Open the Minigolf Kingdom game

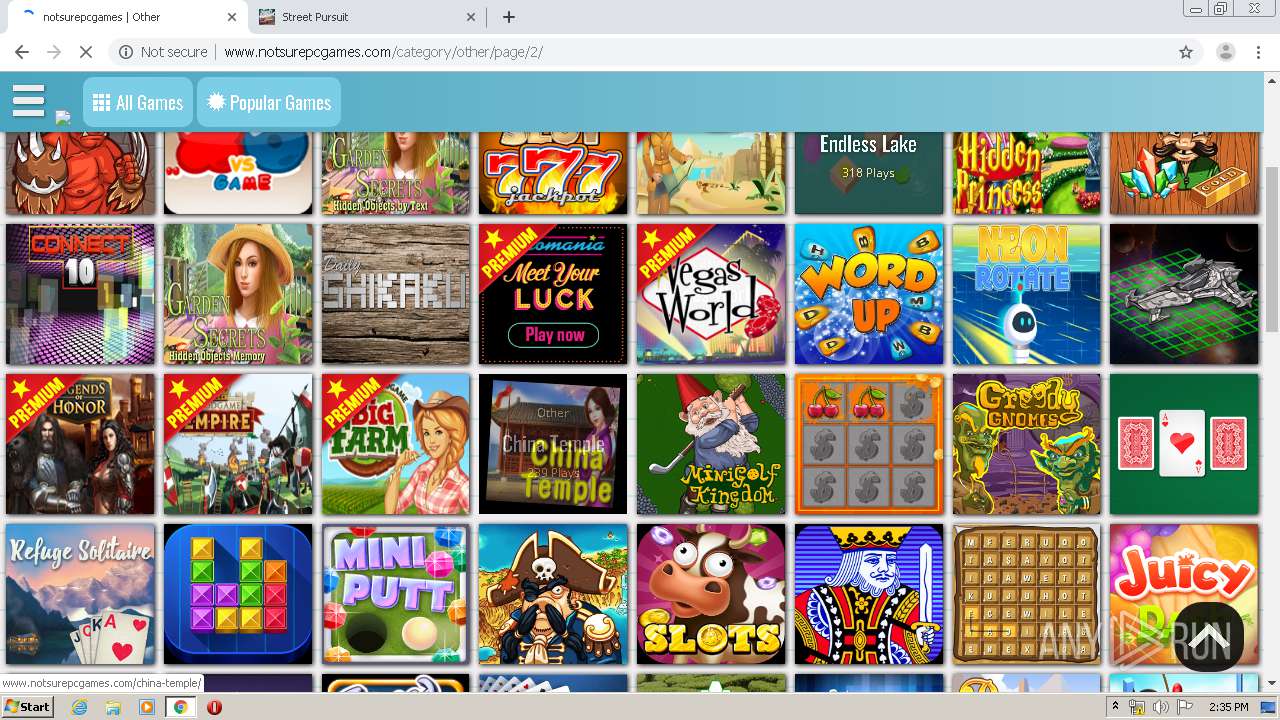click(x=711, y=444)
